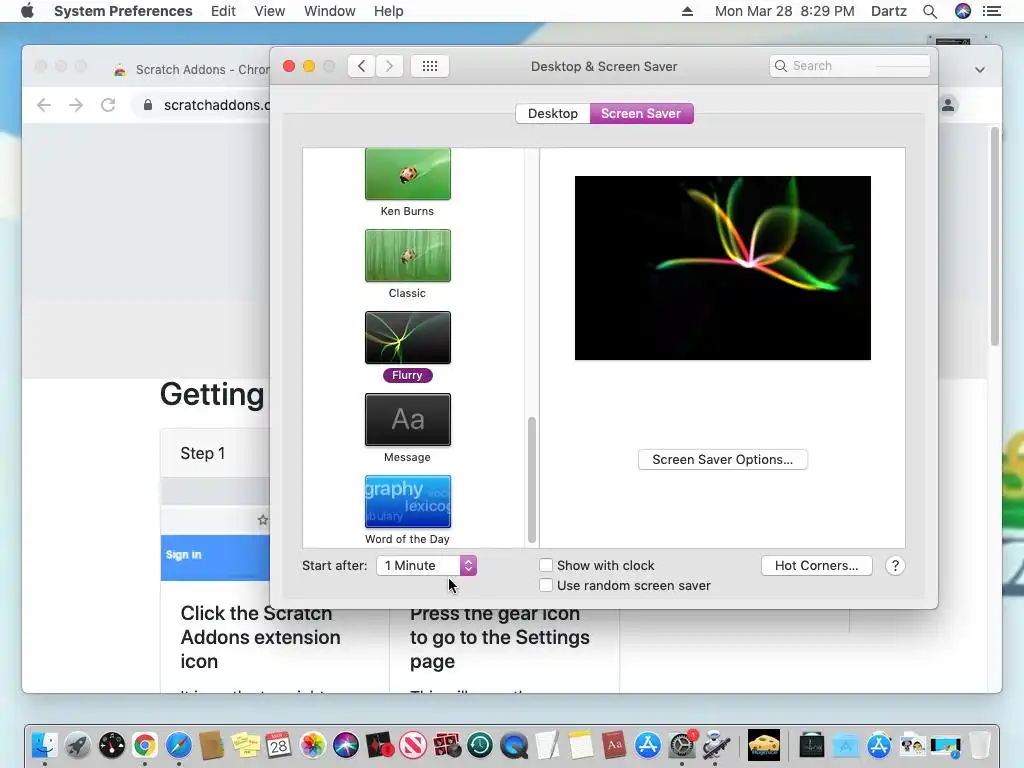Screen dimensions: 1024x768
Task: Launch Safari from the Dock
Action: point(178,744)
